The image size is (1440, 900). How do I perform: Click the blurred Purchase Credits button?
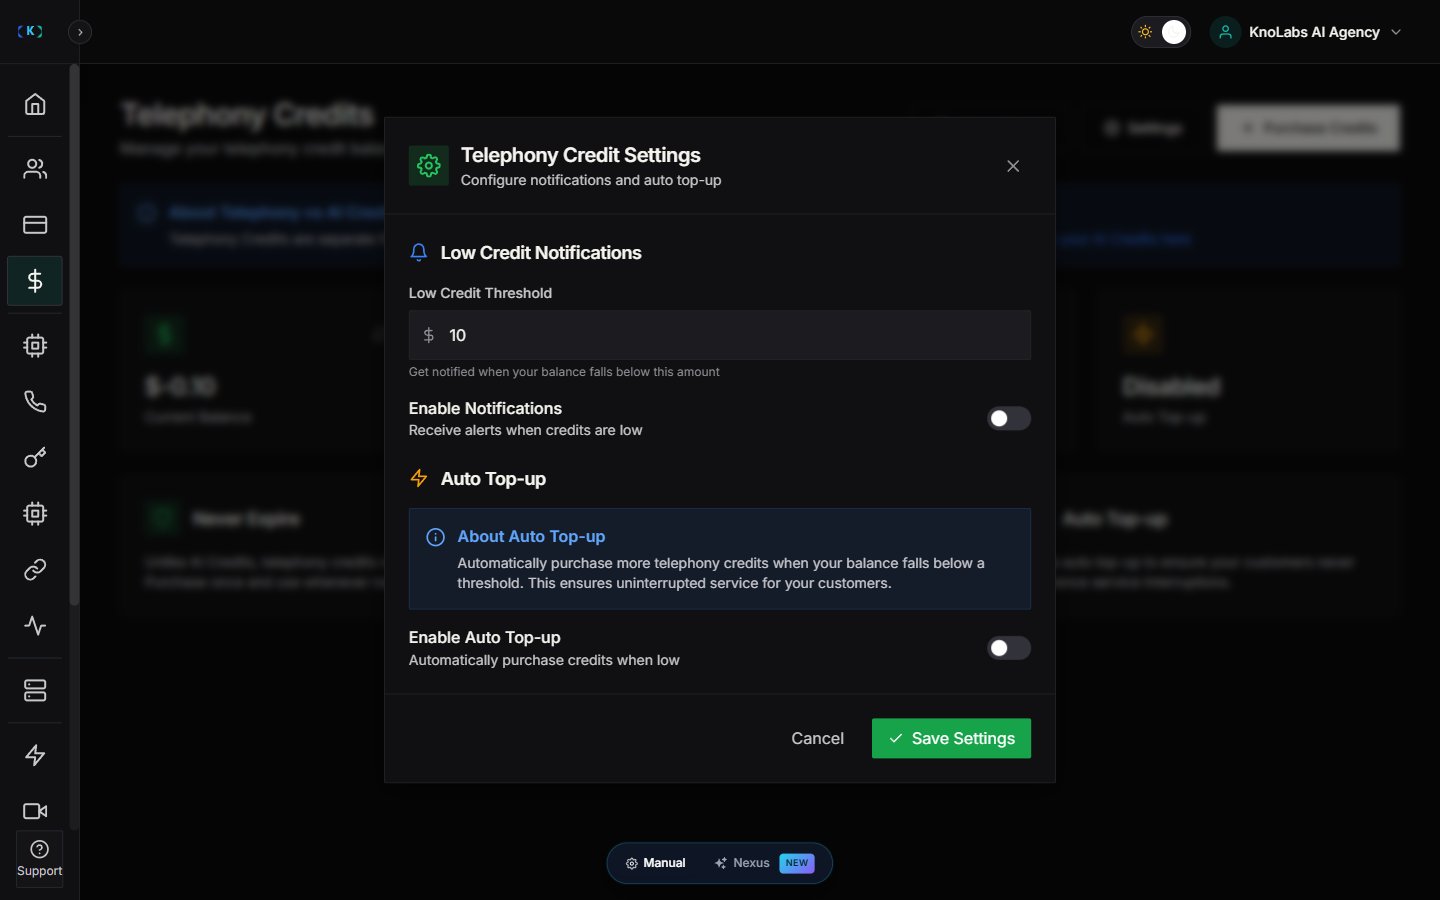coord(1308,128)
